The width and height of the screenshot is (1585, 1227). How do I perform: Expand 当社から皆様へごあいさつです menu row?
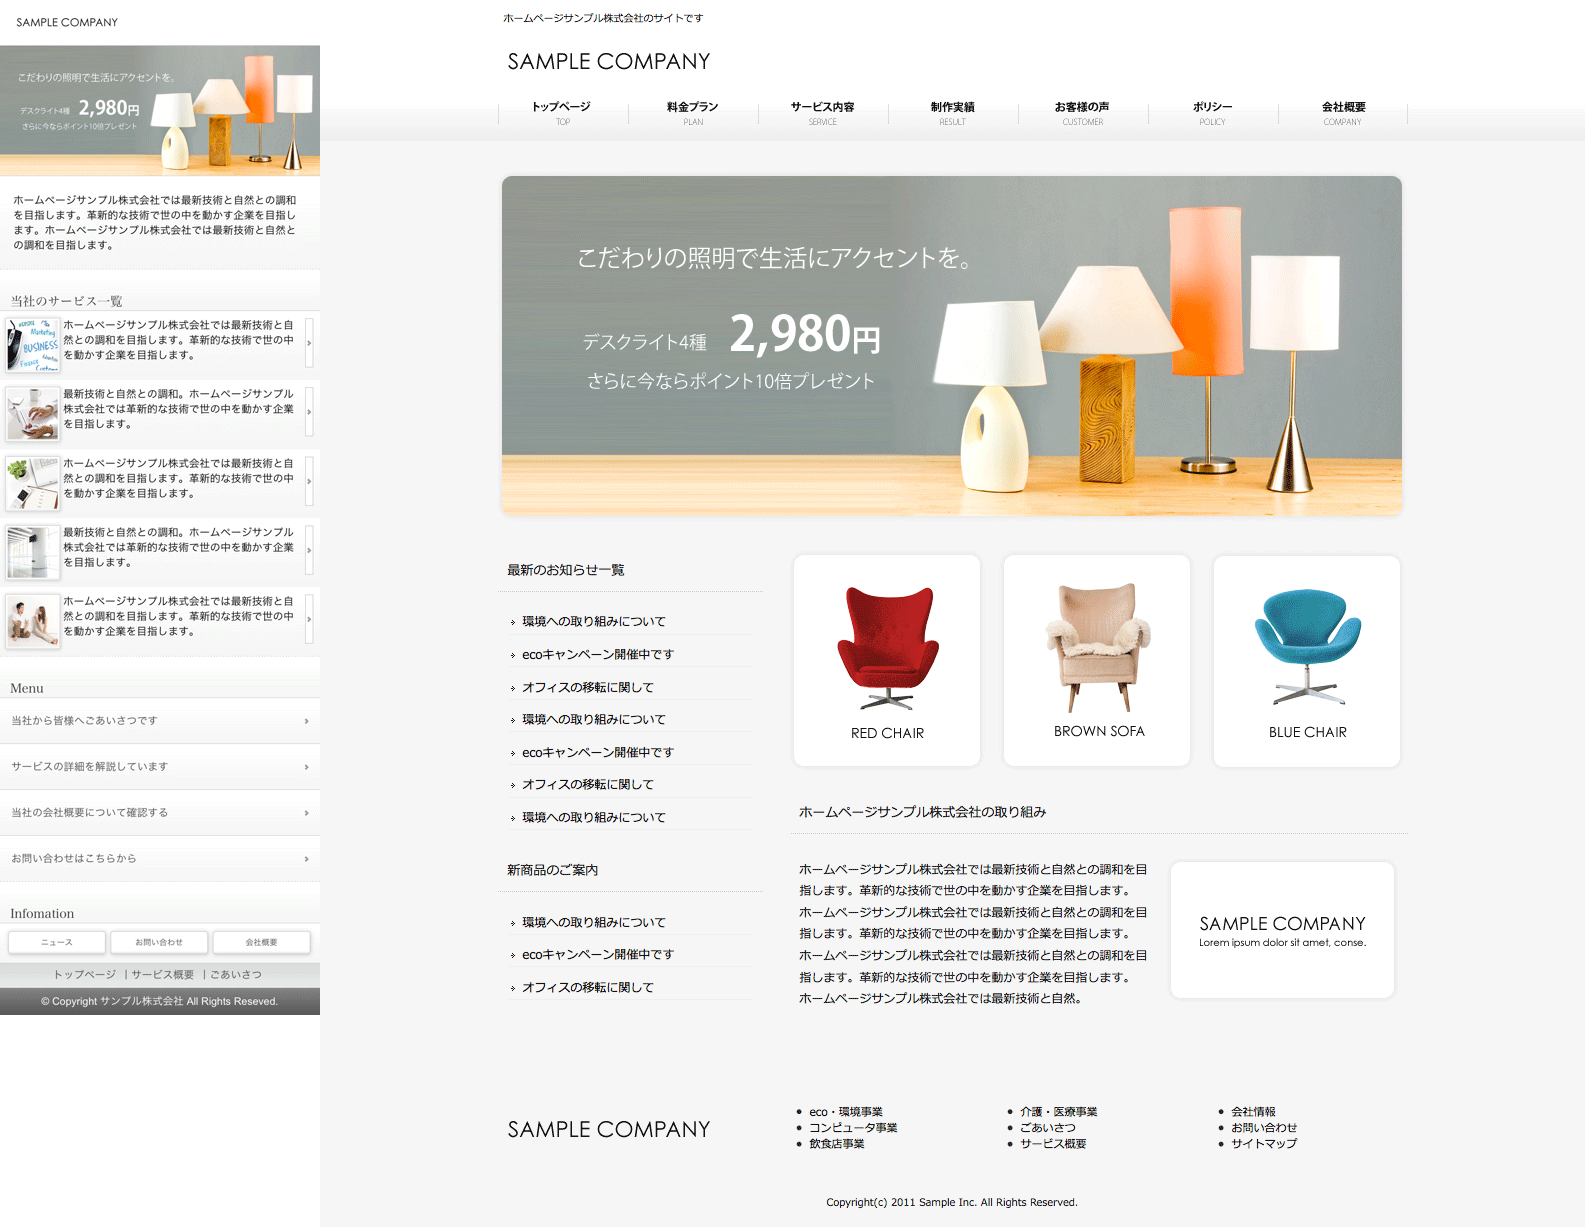(160, 721)
